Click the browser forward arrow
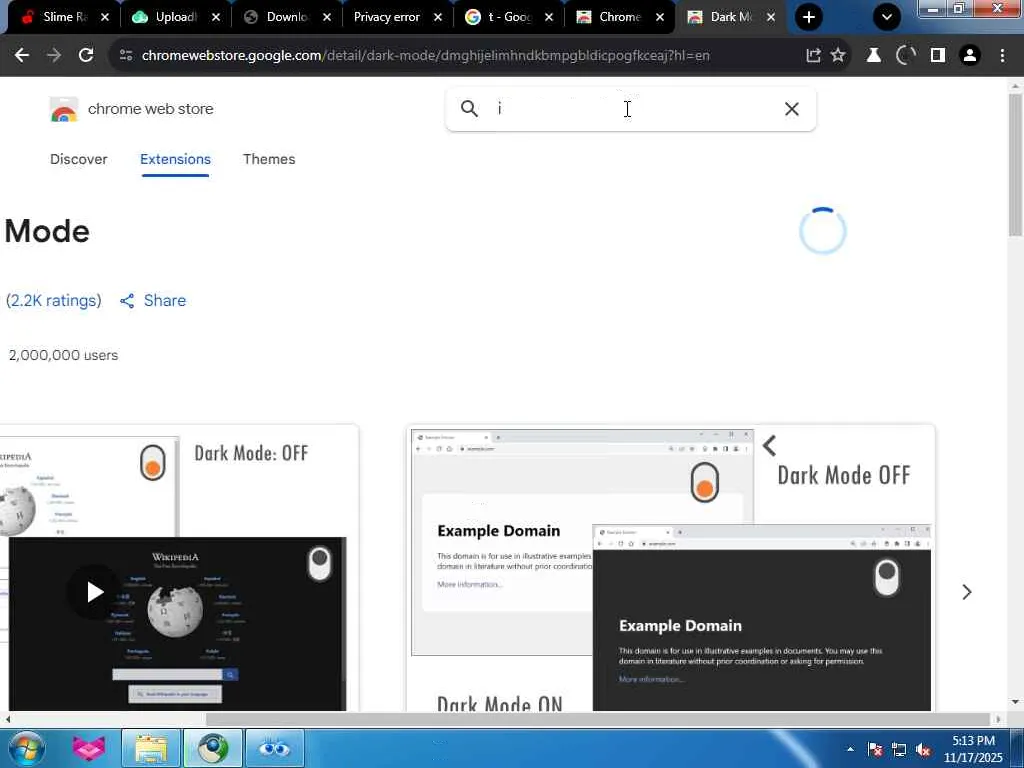 point(54,56)
